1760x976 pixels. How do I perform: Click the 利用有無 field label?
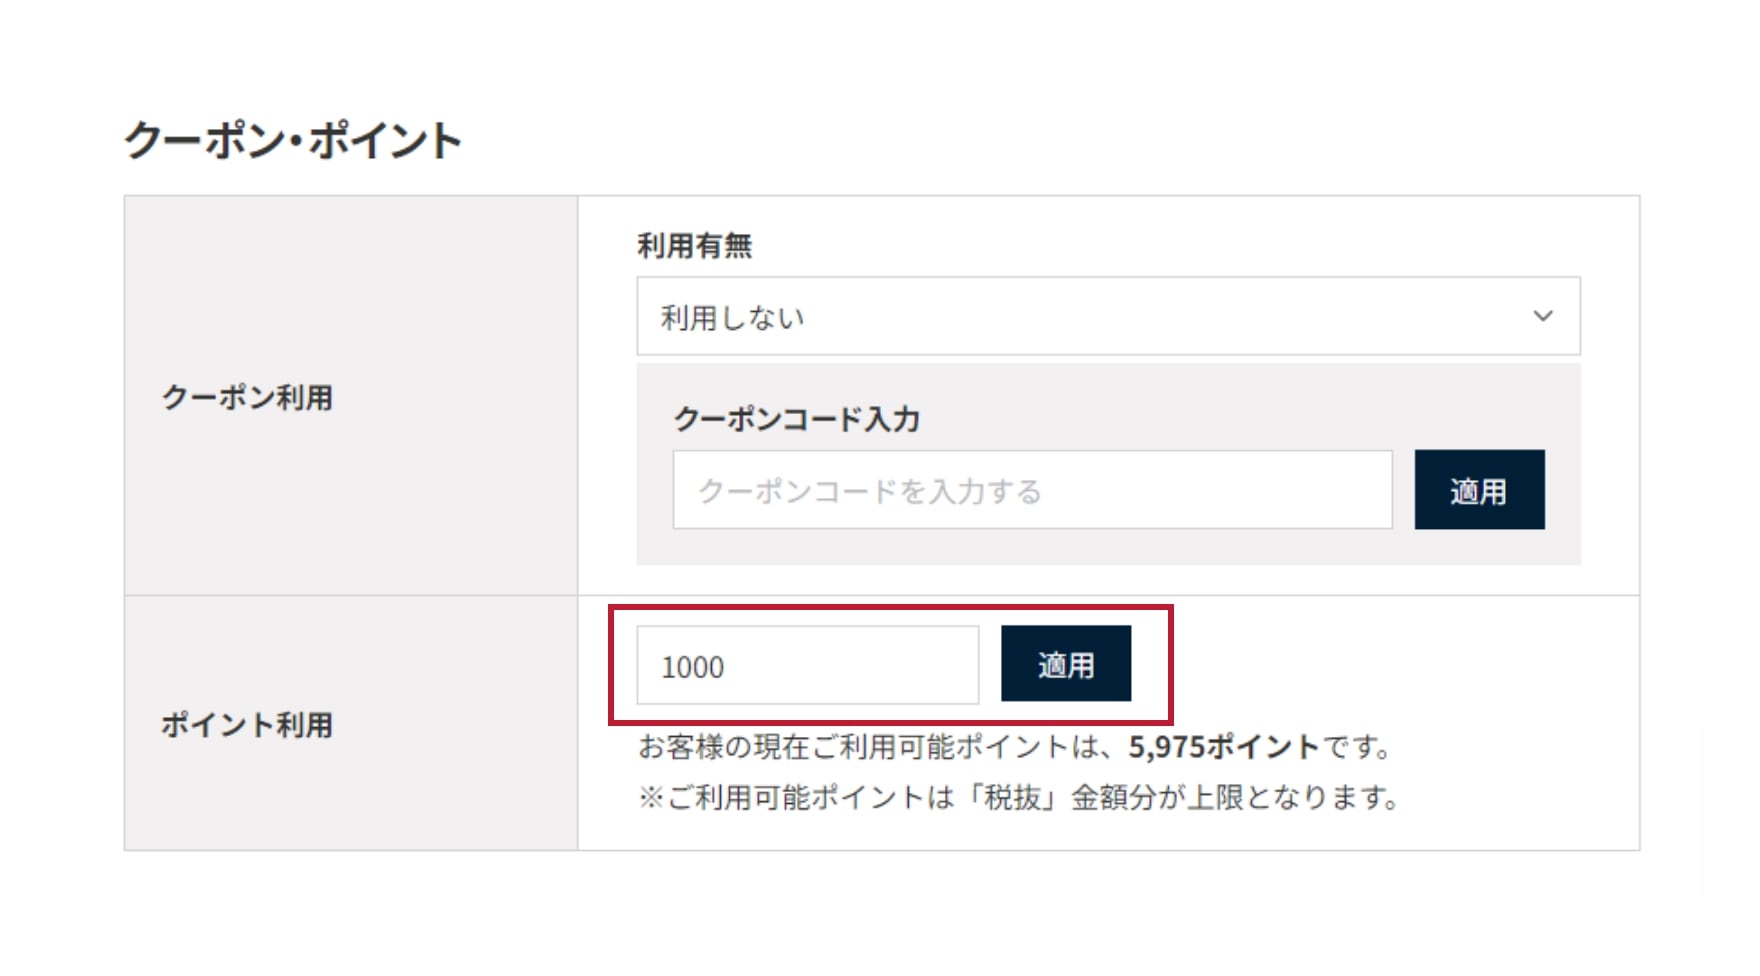(694, 245)
